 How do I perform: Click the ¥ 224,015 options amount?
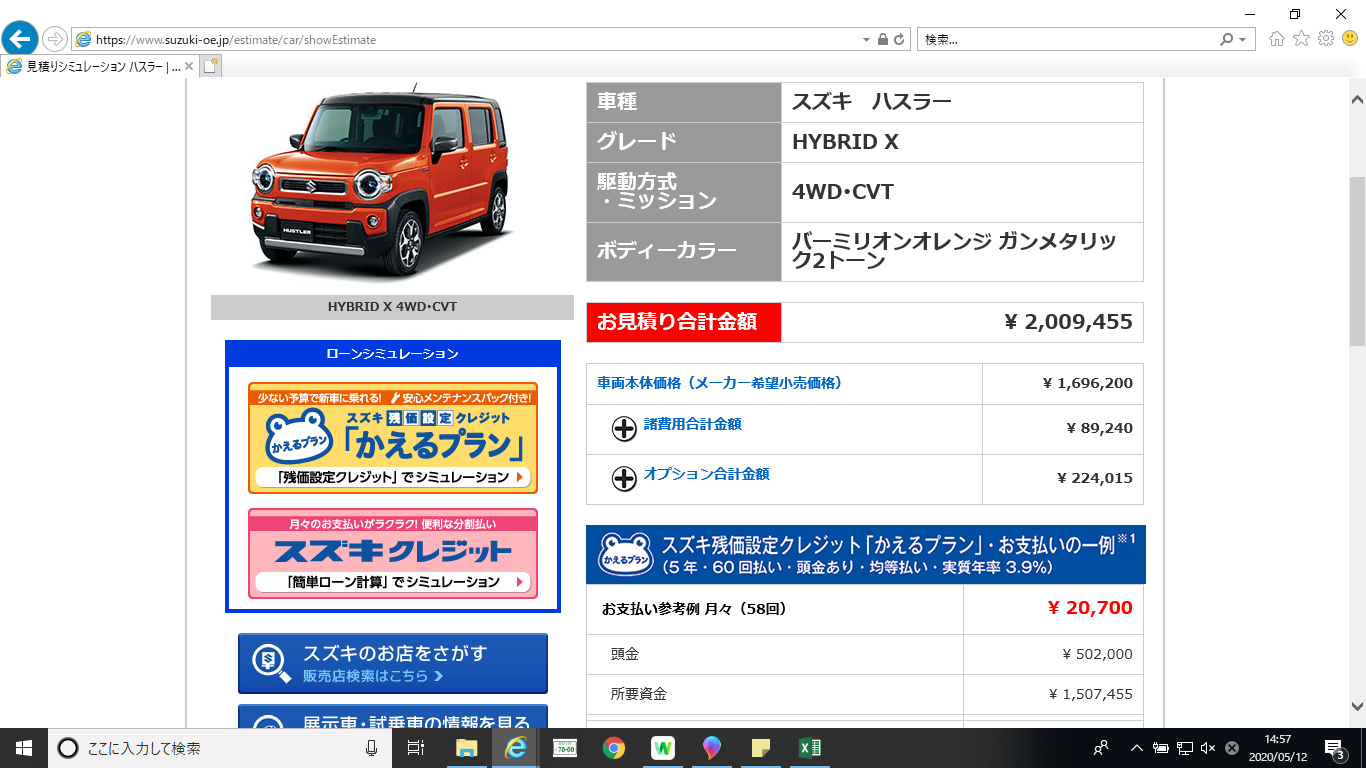coord(1094,478)
